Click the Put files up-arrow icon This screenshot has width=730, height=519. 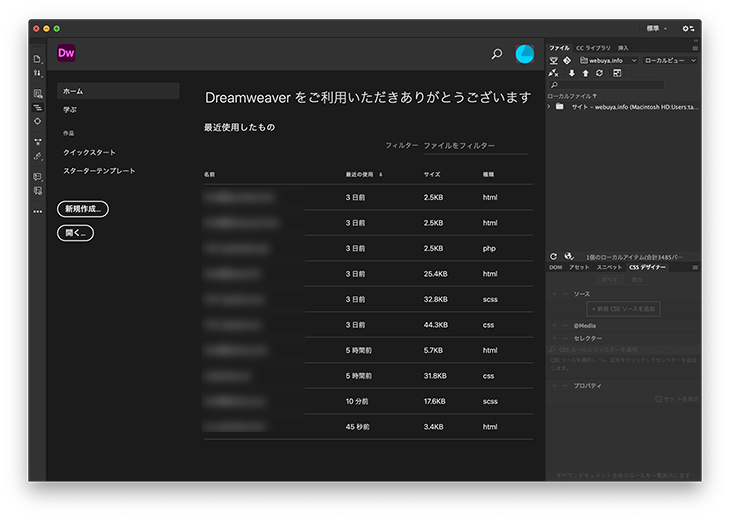pos(586,73)
